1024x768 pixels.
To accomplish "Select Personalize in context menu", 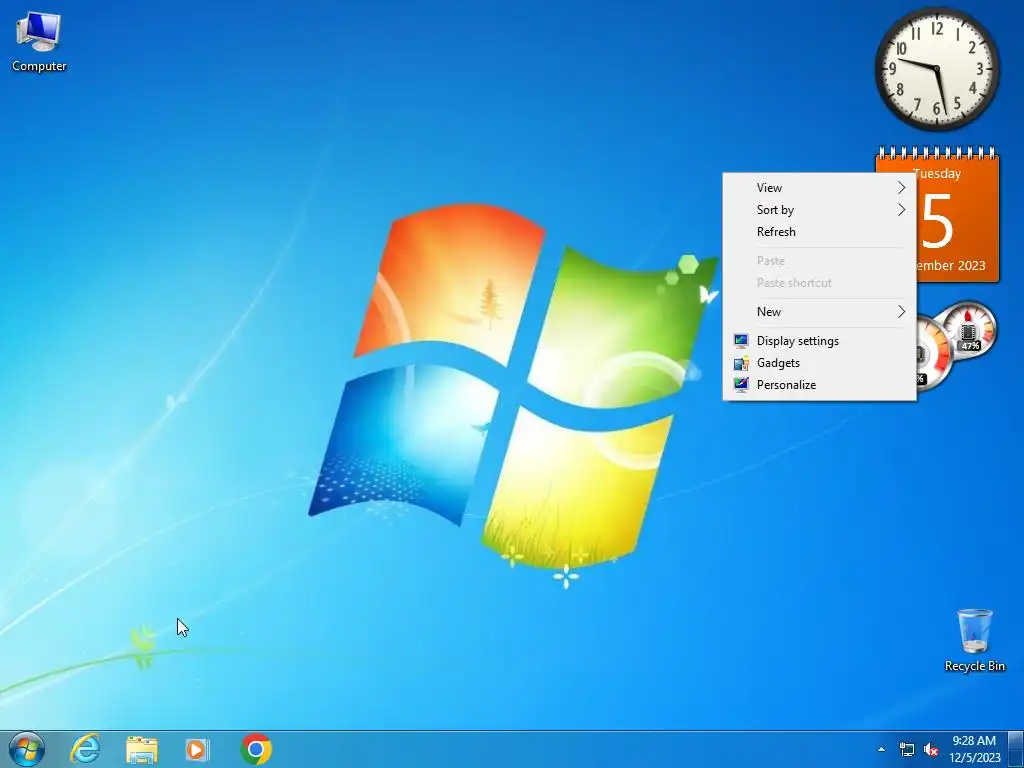I will coord(819,385).
